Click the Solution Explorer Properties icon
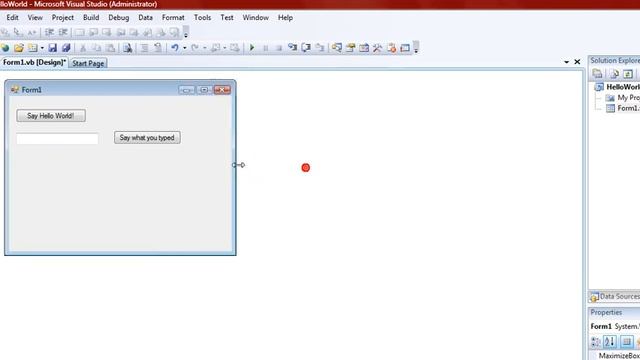 pos(597,74)
